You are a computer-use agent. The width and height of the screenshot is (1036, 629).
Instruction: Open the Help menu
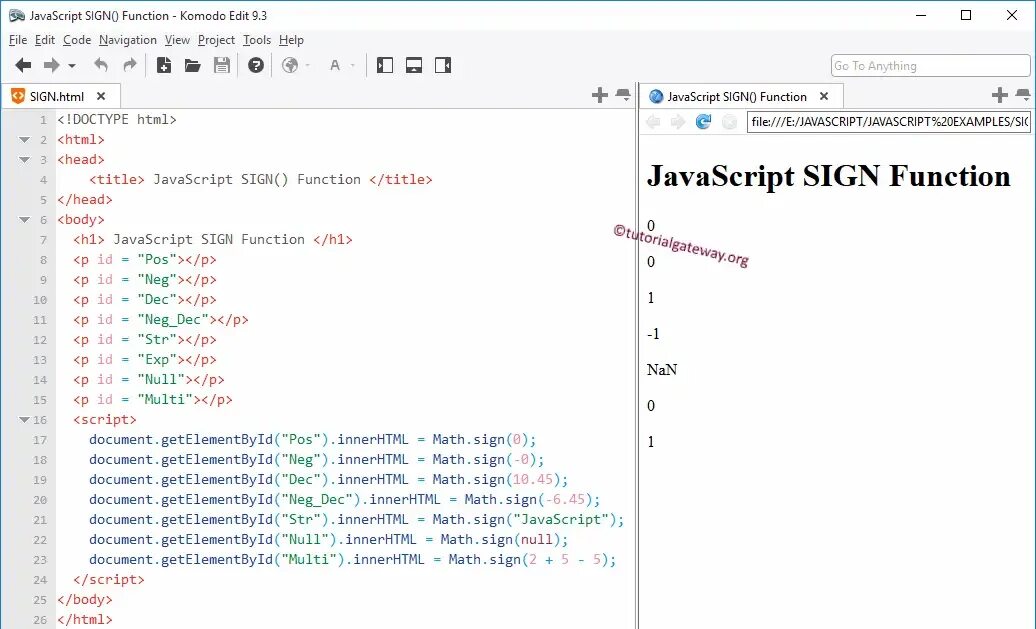coord(291,40)
